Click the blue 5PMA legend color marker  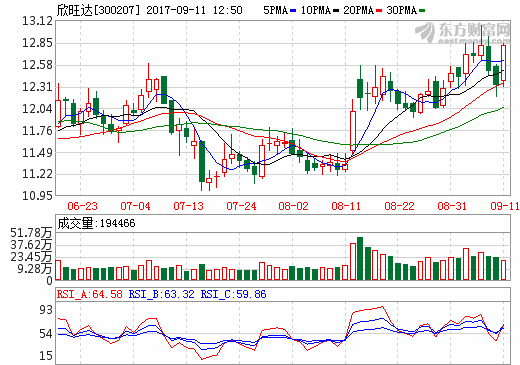tap(293, 11)
